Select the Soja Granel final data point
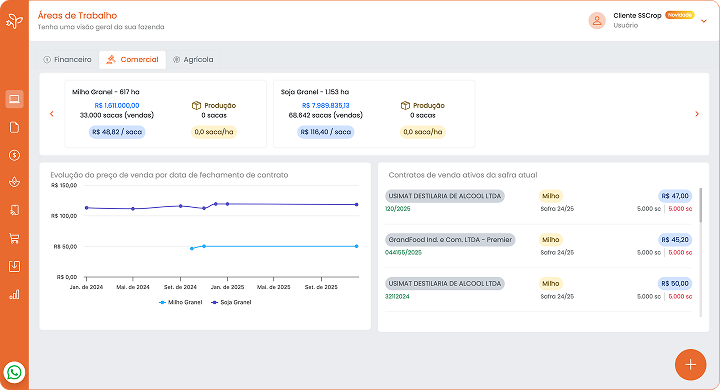The height and width of the screenshot is (390, 720). (x=357, y=205)
